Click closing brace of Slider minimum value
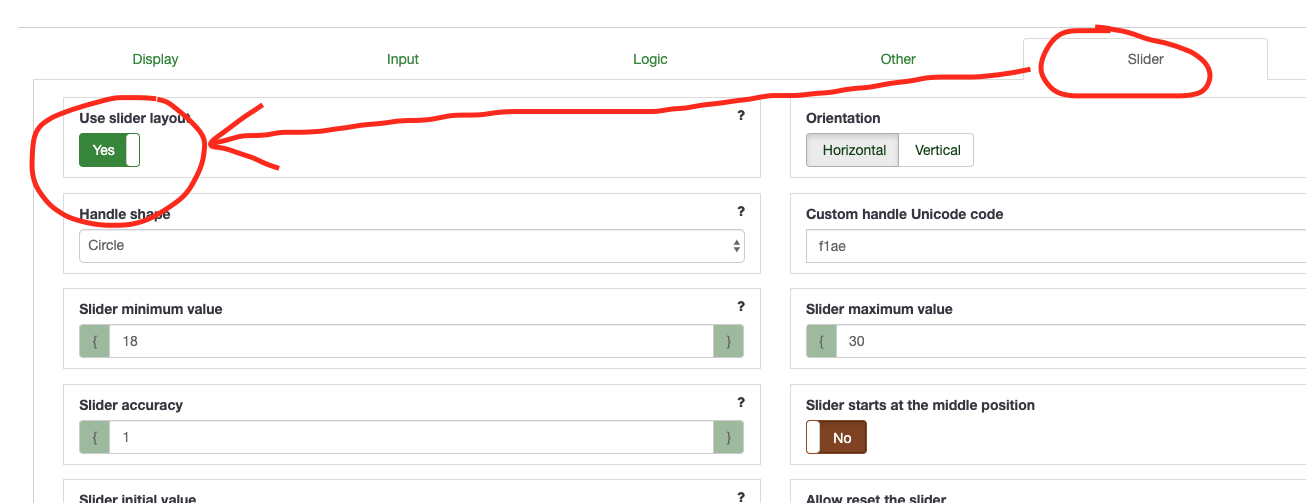 [728, 341]
